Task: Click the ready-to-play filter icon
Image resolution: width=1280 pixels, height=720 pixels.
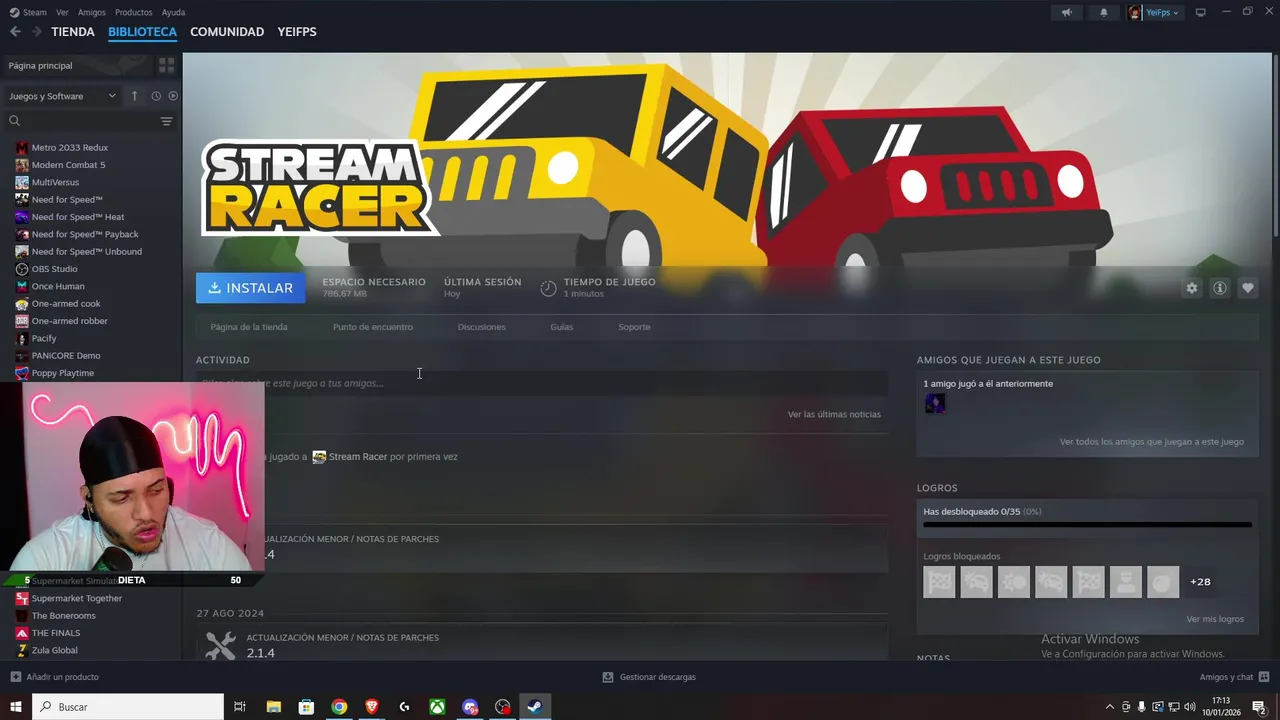Action: (173, 96)
